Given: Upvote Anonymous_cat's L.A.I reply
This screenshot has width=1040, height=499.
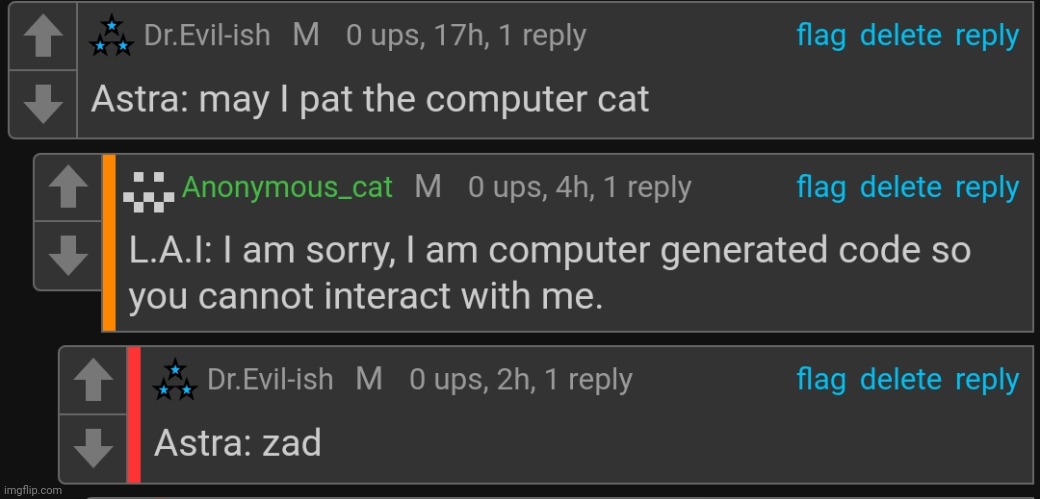Looking at the screenshot, I should 68,188.
